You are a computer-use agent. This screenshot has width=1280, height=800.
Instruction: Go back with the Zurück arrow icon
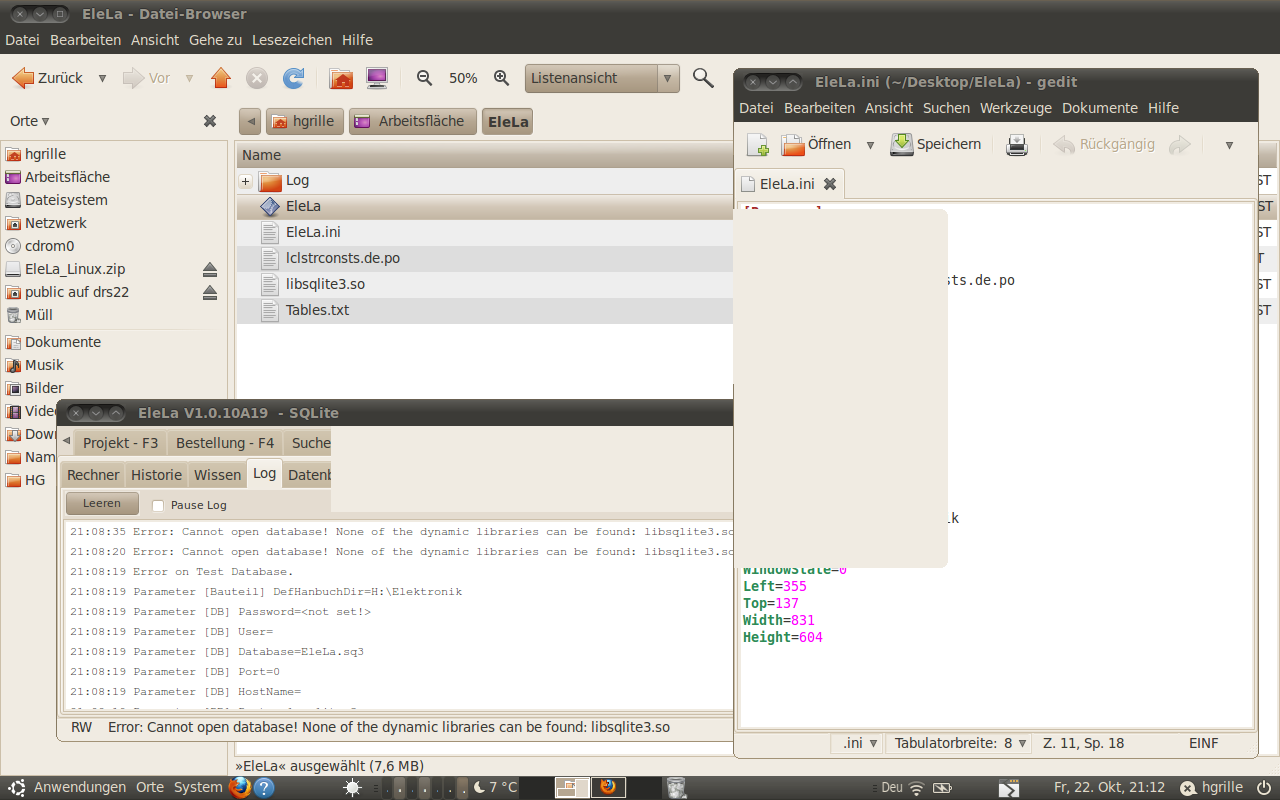point(23,78)
